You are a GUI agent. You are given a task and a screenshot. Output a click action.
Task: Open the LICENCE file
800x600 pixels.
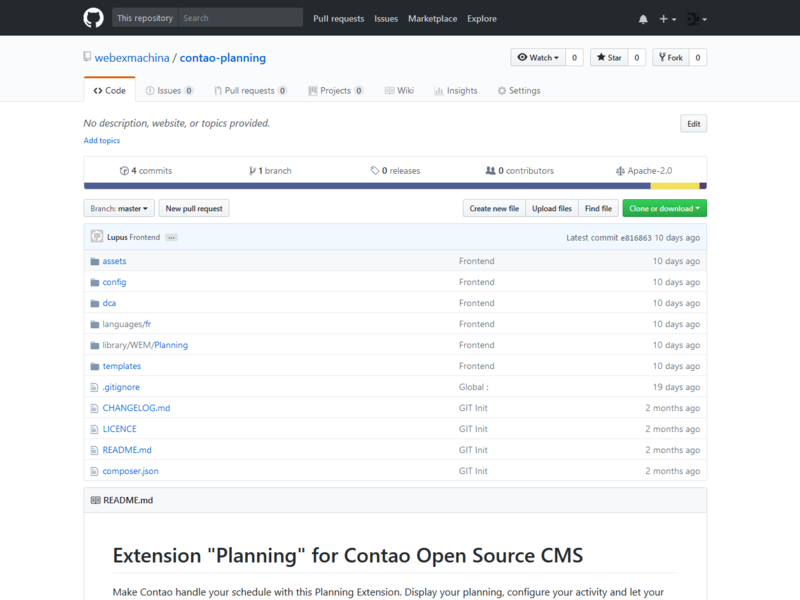coord(119,429)
